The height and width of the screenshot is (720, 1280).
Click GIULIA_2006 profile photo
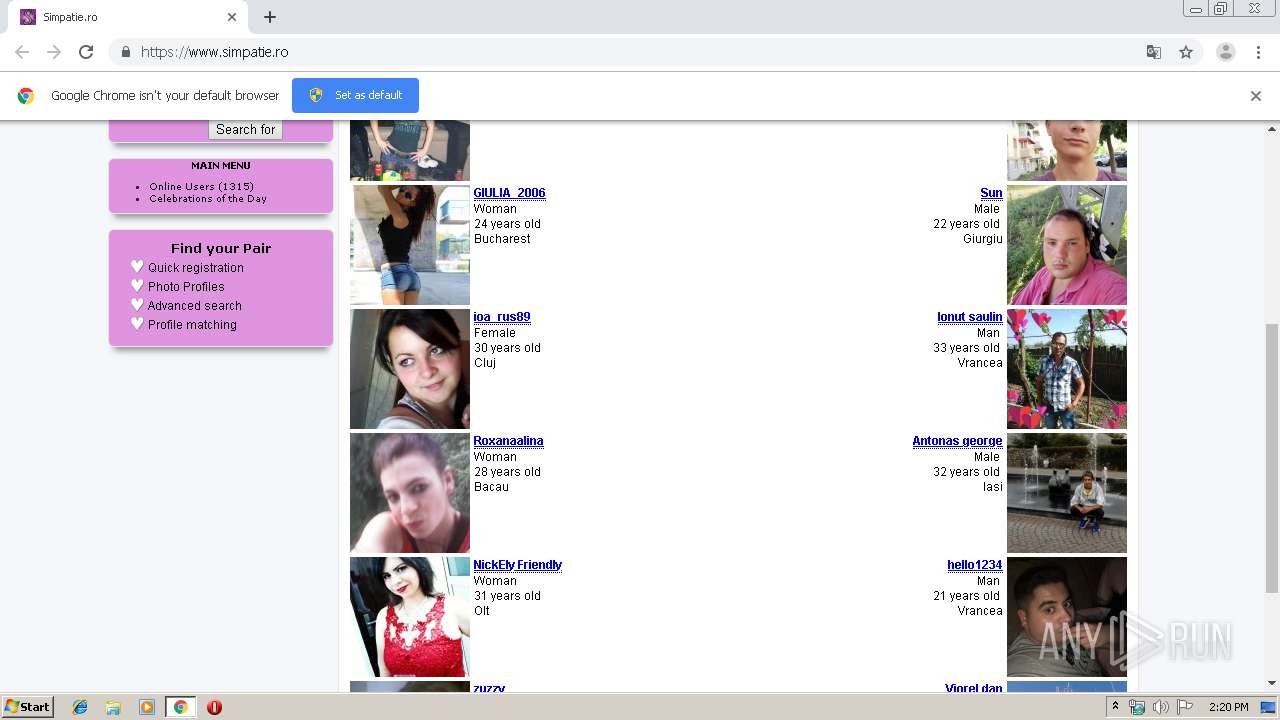(x=410, y=245)
